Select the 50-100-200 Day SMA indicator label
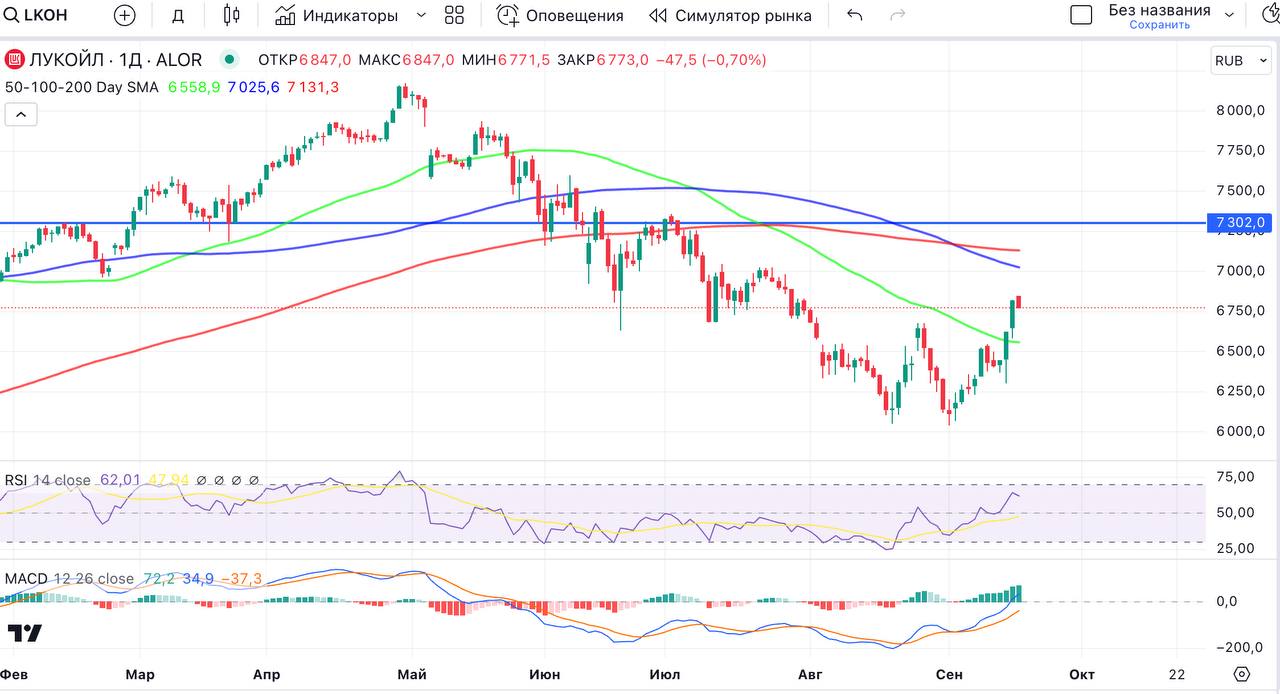The image size is (1280, 694). coord(82,87)
